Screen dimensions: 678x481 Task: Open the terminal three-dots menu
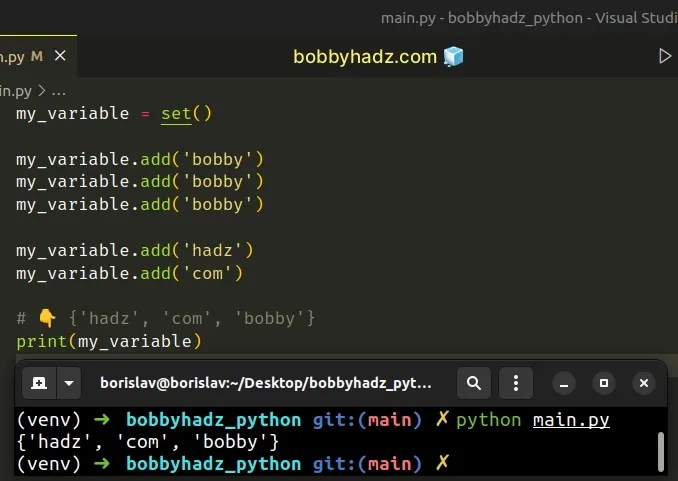[516, 383]
